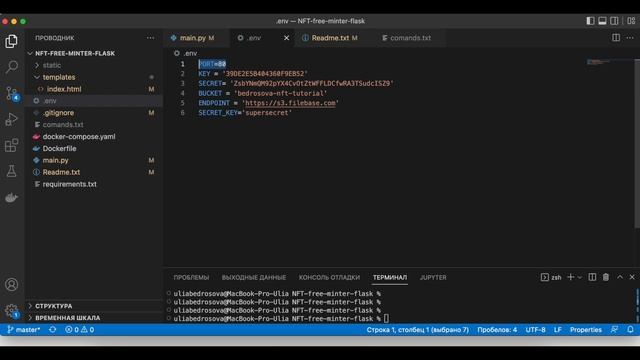Open the Accounts menu icon

pyautogui.click(x=11, y=284)
